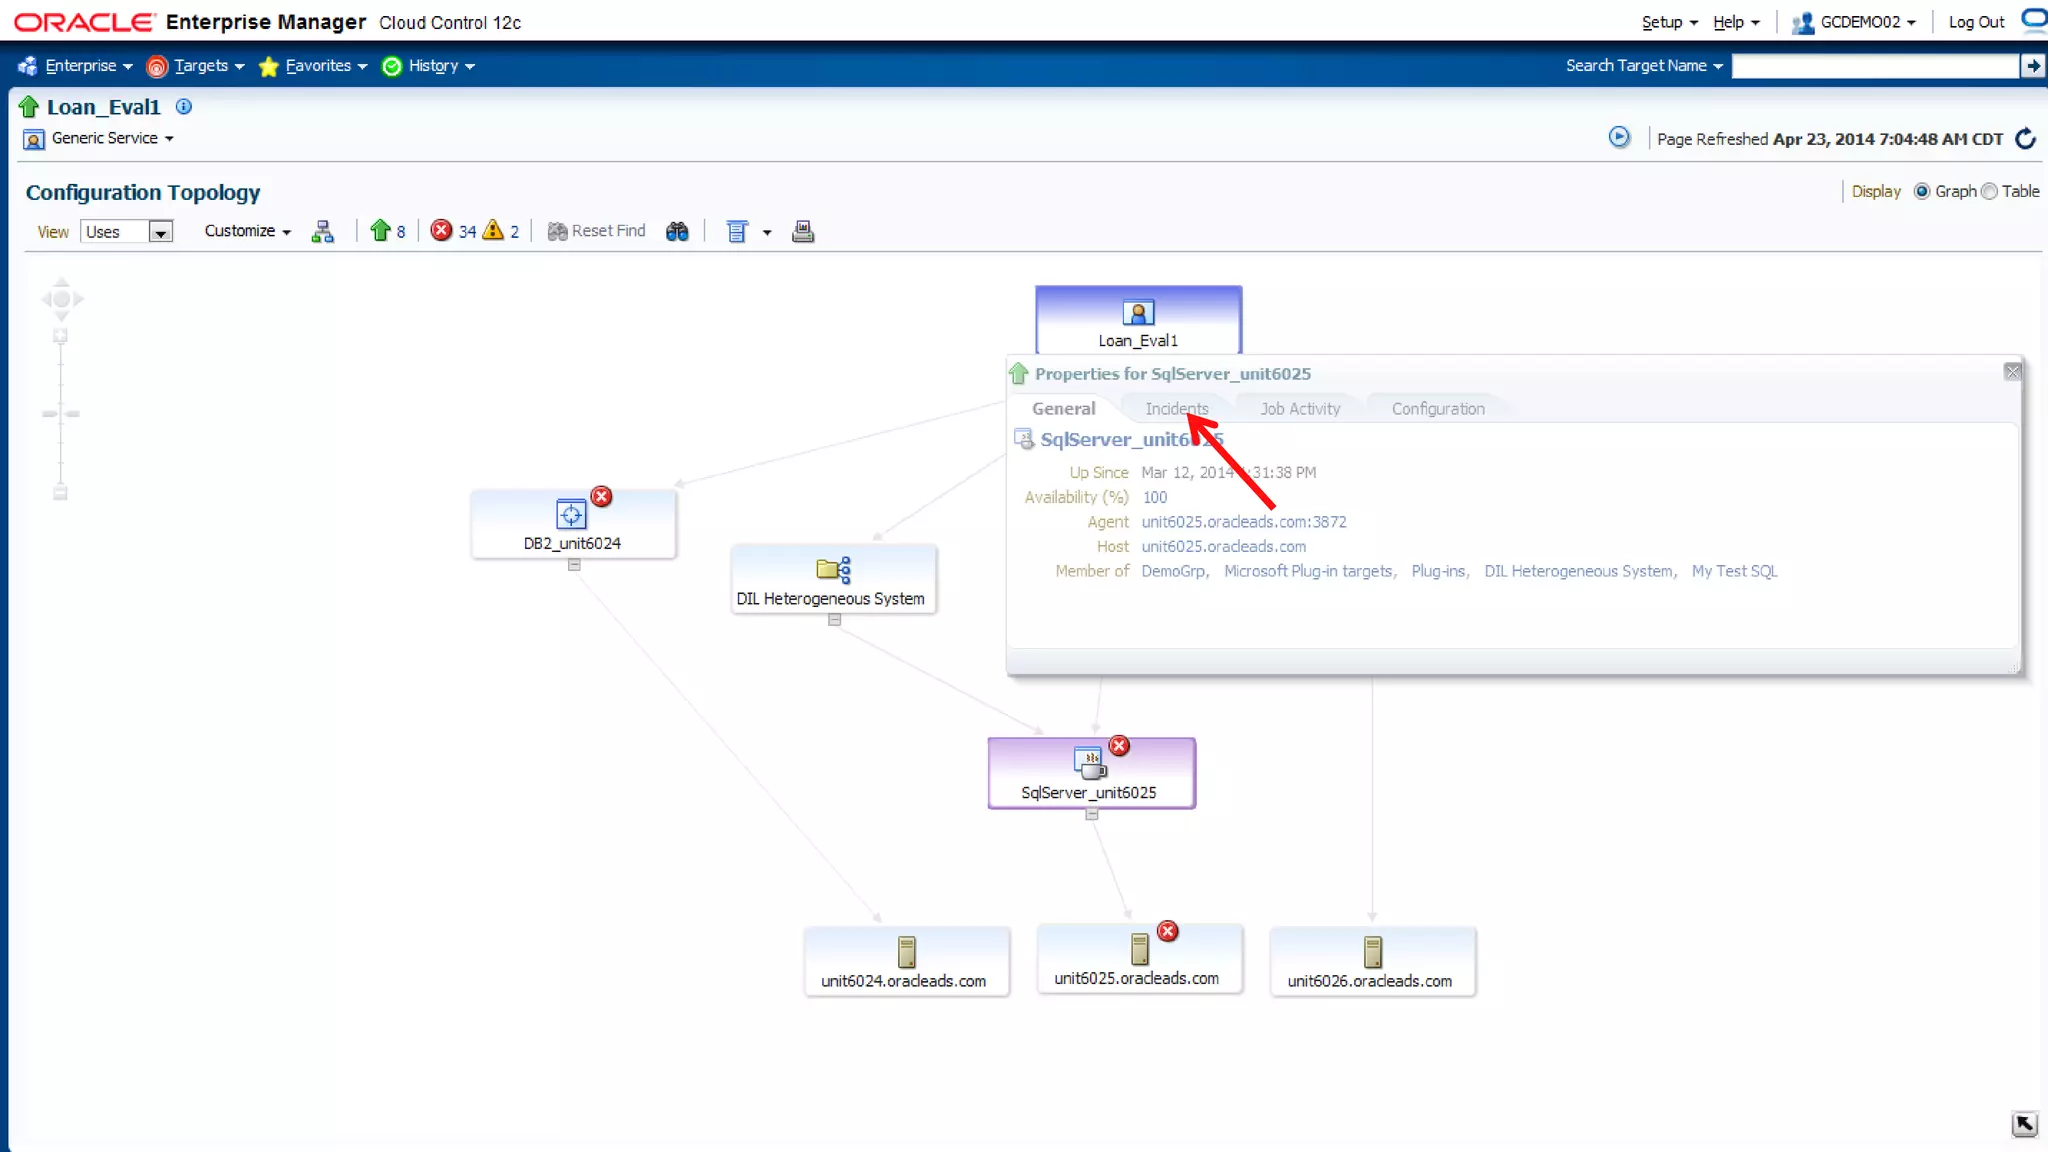Click the SqlServer_unit6025 heading link

click(x=1132, y=439)
